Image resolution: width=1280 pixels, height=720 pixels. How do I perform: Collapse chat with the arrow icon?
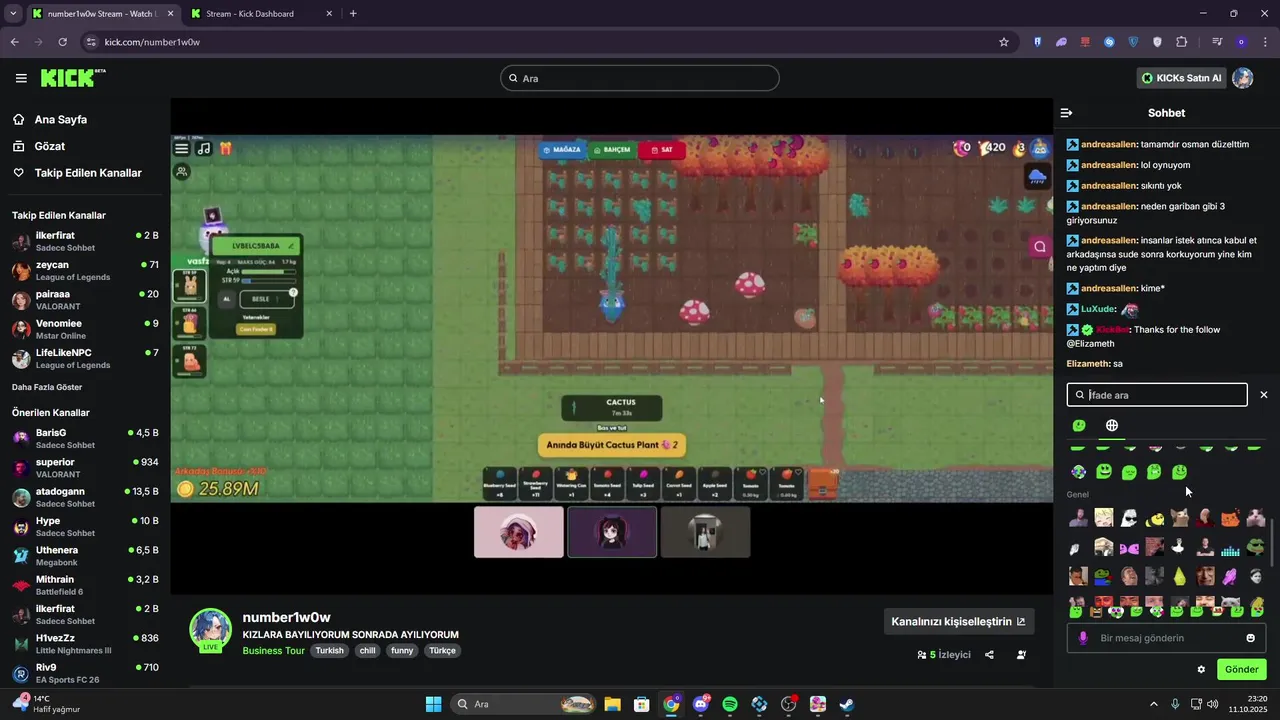coord(1067,113)
